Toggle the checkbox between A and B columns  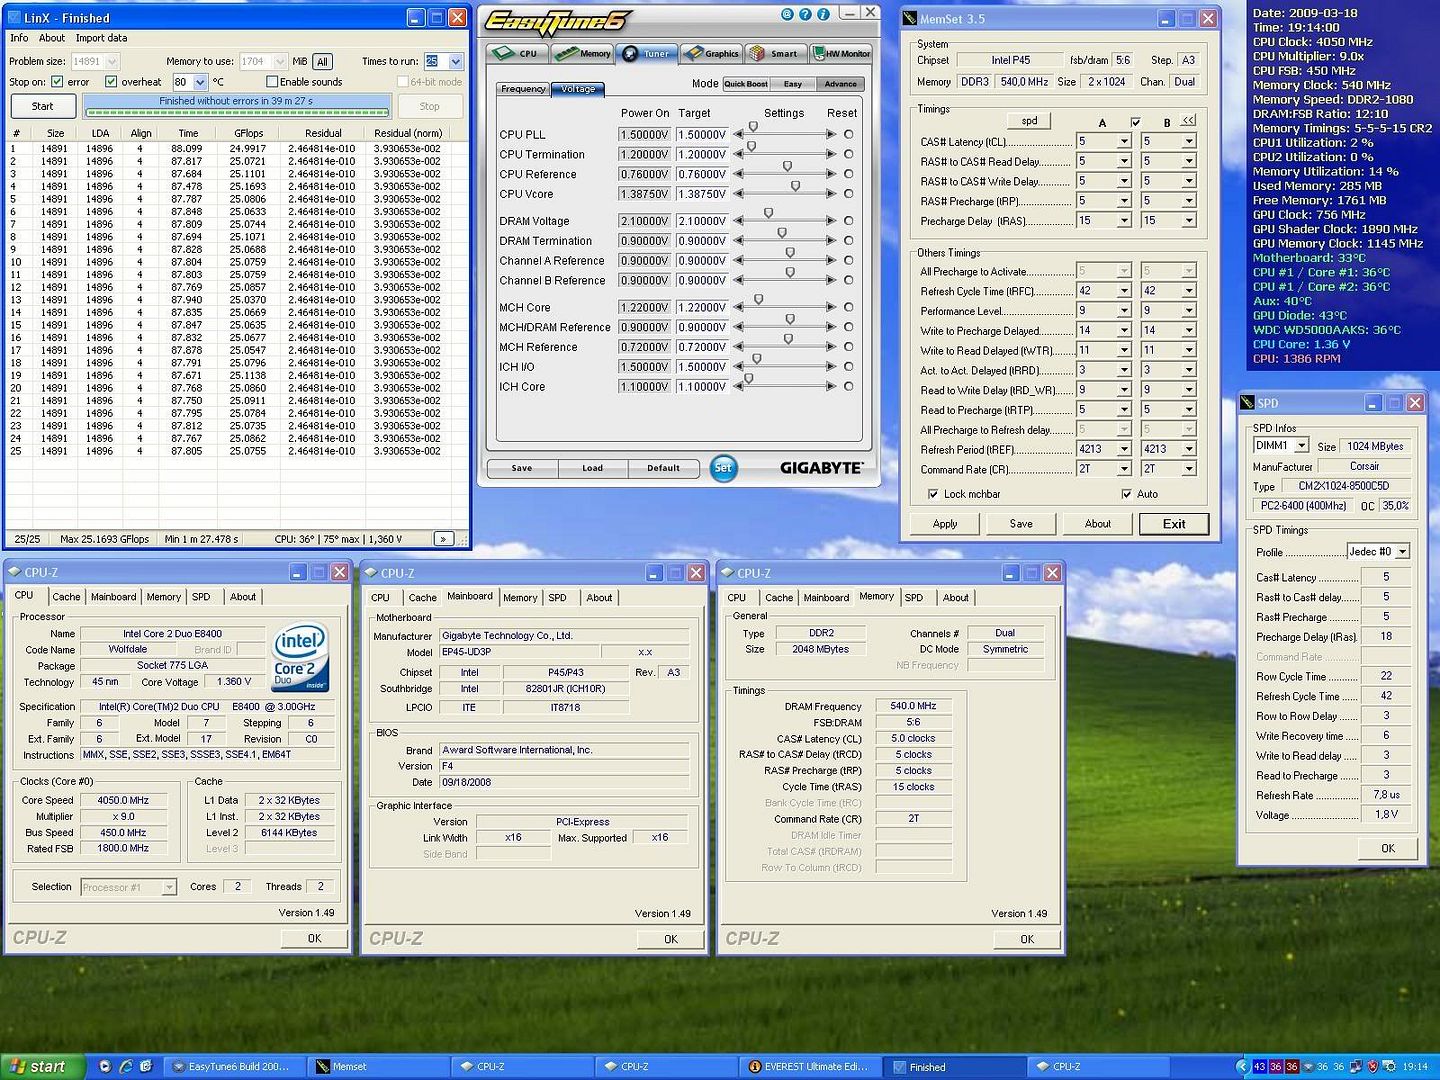click(x=1135, y=122)
